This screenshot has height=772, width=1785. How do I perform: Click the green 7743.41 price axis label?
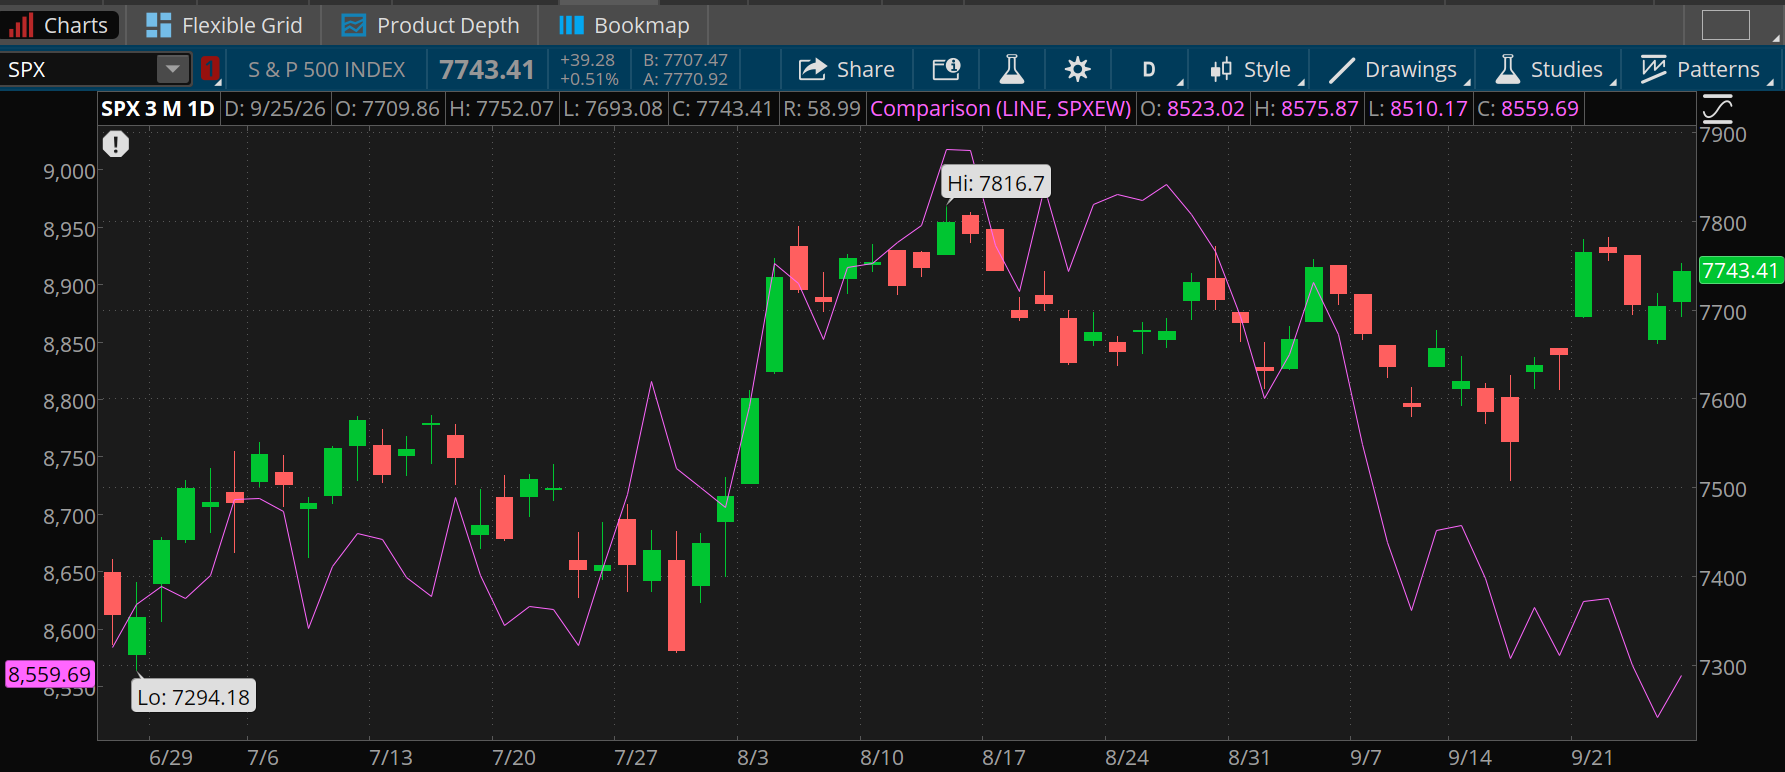[x=1740, y=270]
